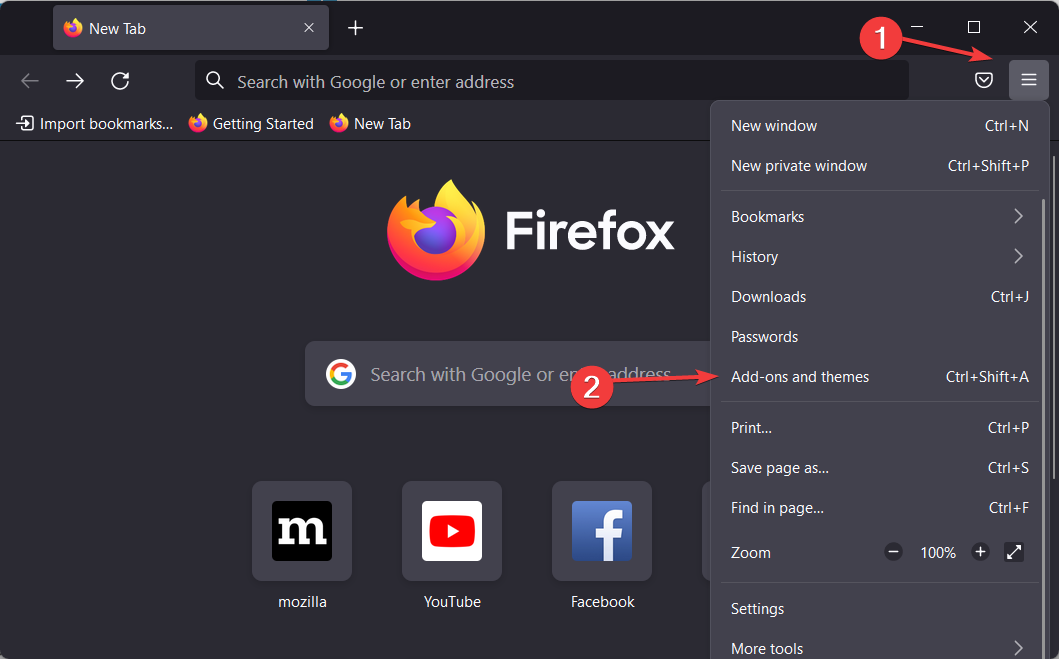The height and width of the screenshot is (659, 1059).
Task: Expand the More tools submenu
Action: pyautogui.click(x=879, y=648)
